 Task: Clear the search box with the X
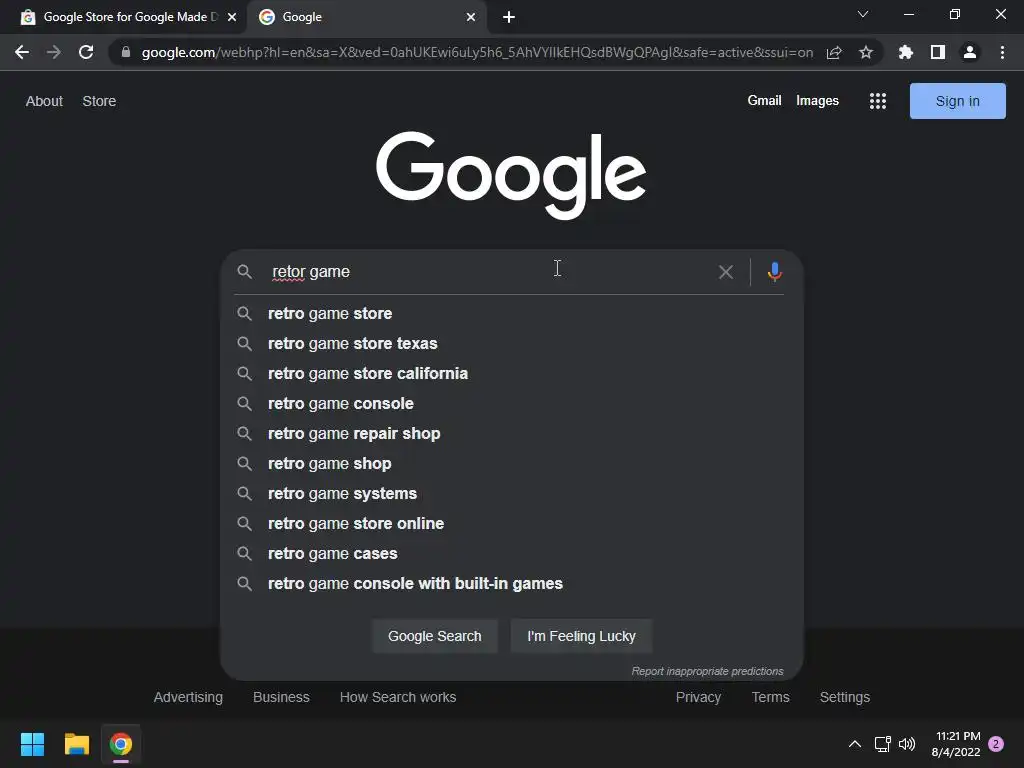coord(726,272)
